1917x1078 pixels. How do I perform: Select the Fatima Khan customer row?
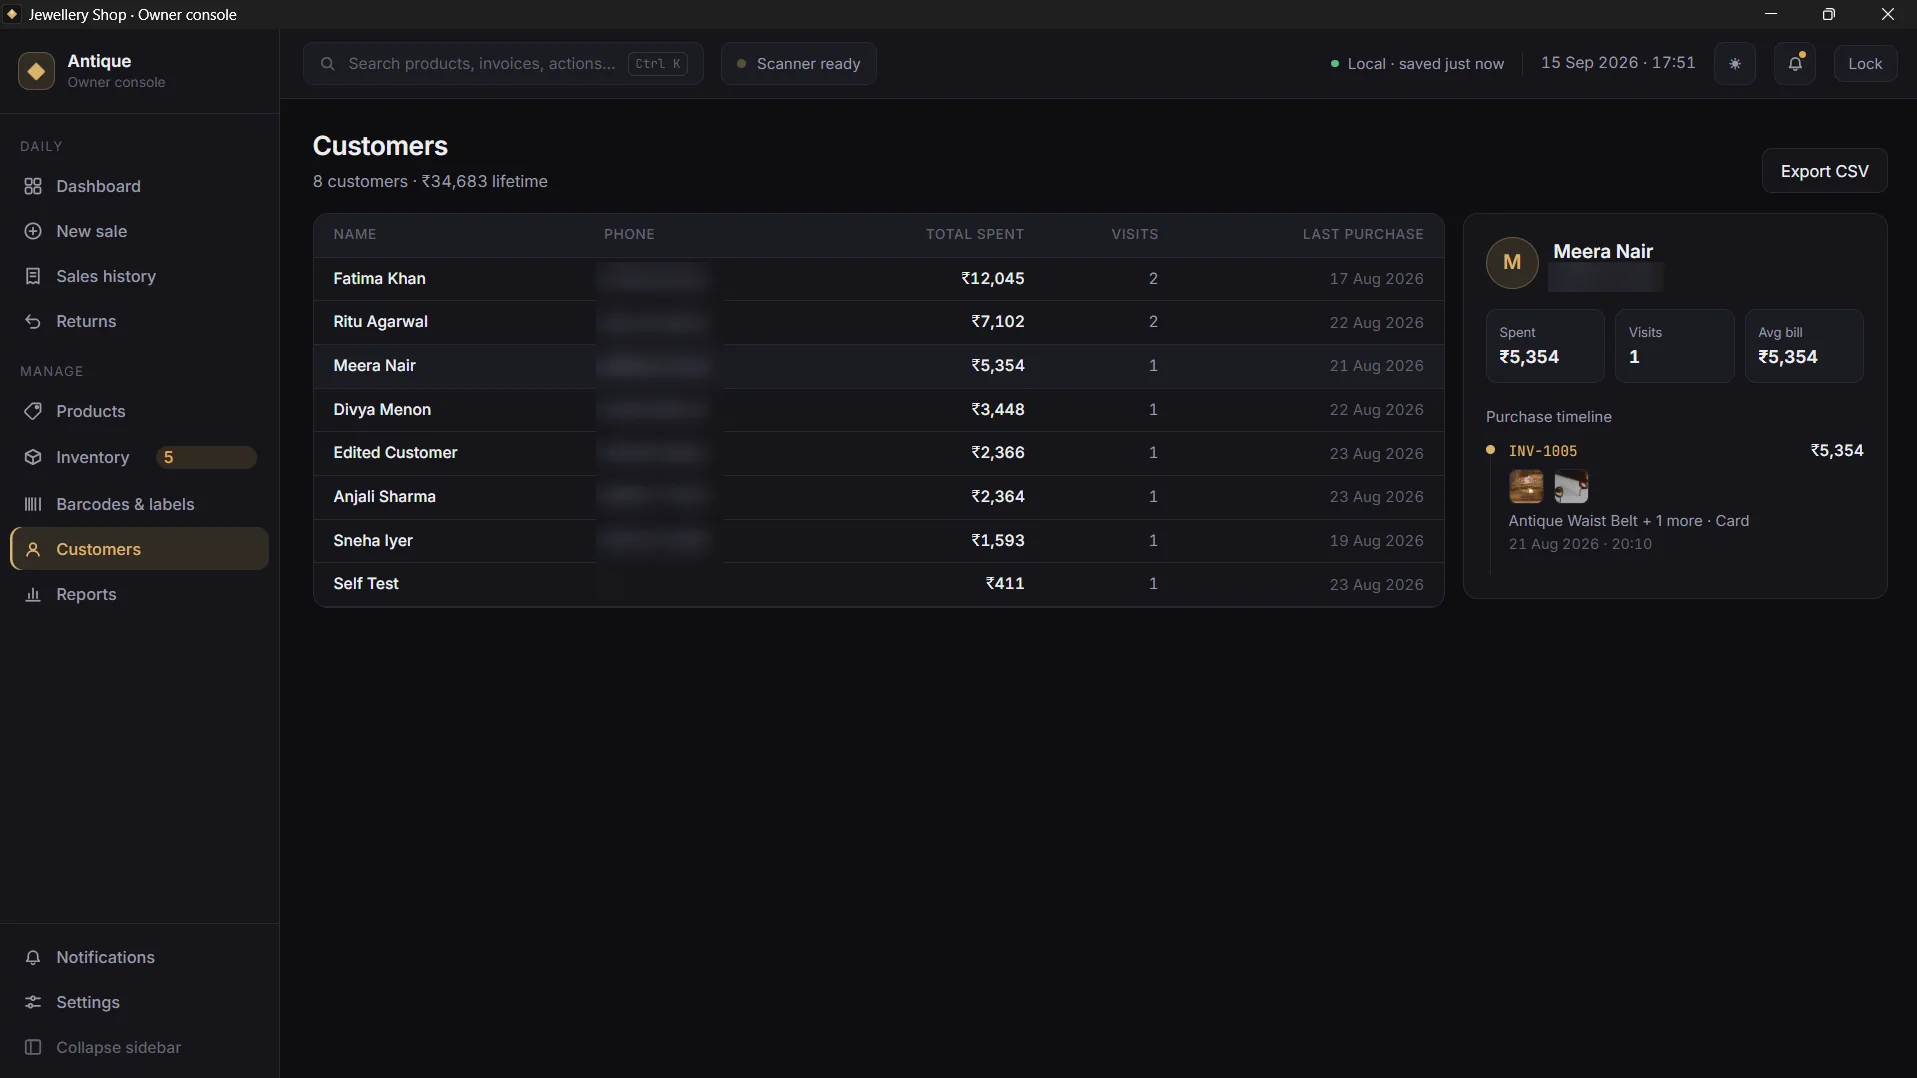878,279
